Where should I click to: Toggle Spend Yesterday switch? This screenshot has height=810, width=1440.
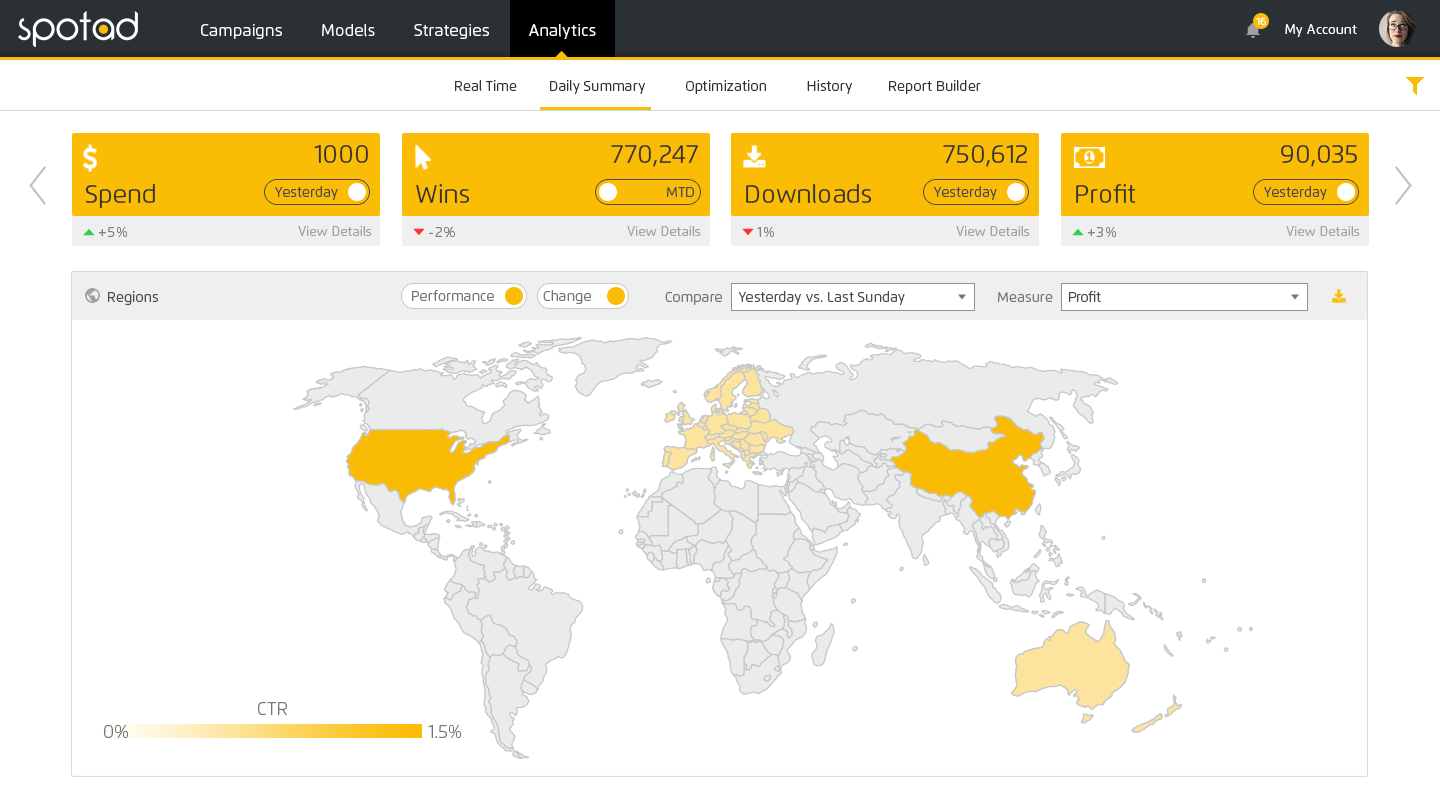click(x=317, y=192)
